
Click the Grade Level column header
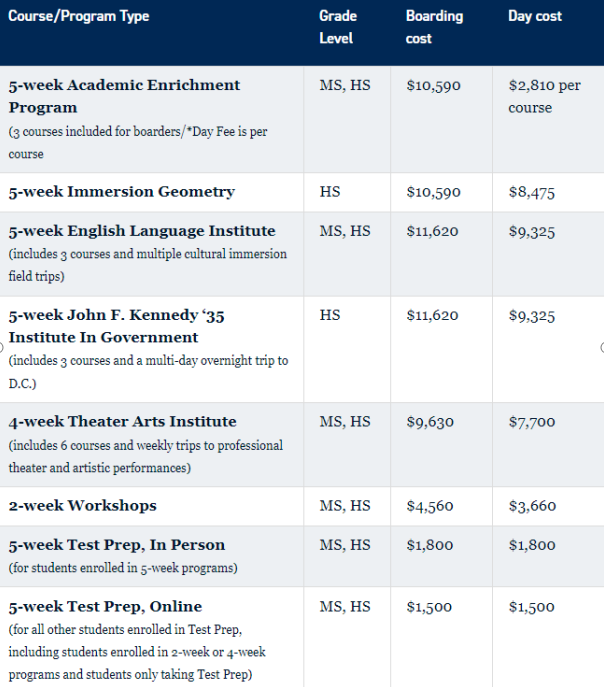(336, 27)
